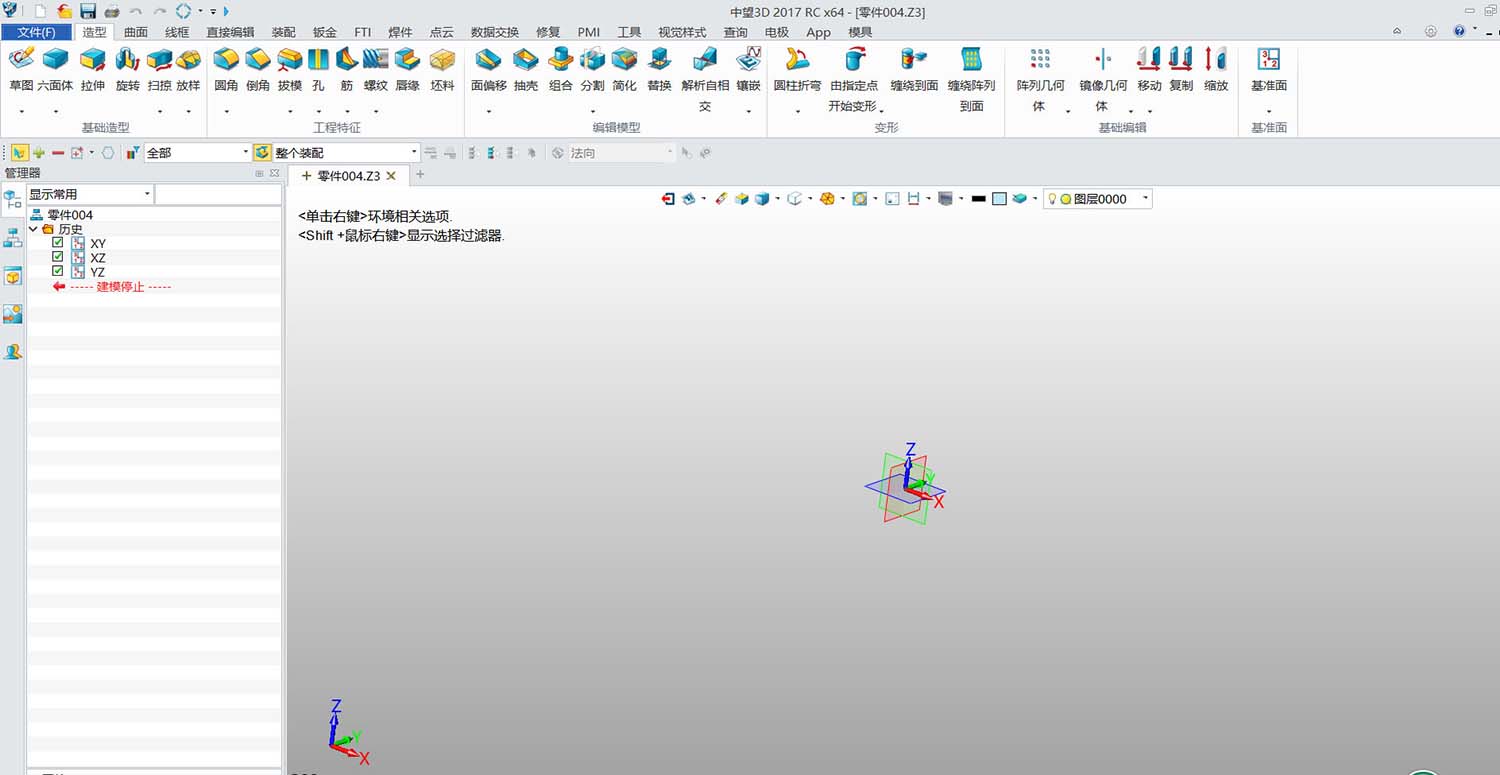
Task: Uncheck the XY plane in history tree
Action: [57, 243]
